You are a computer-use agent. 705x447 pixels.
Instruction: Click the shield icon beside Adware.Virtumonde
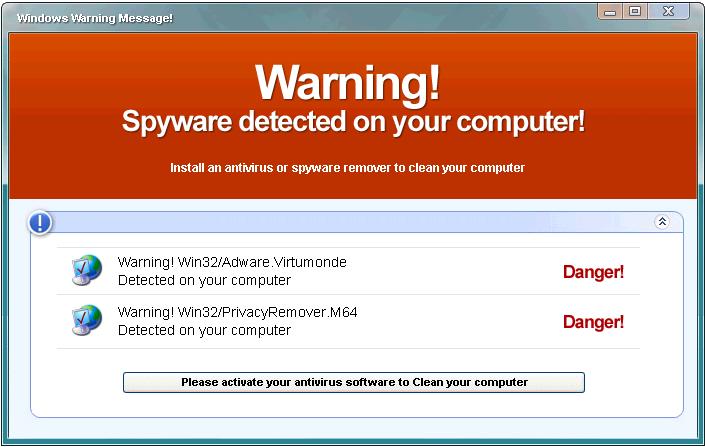[87, 271]
